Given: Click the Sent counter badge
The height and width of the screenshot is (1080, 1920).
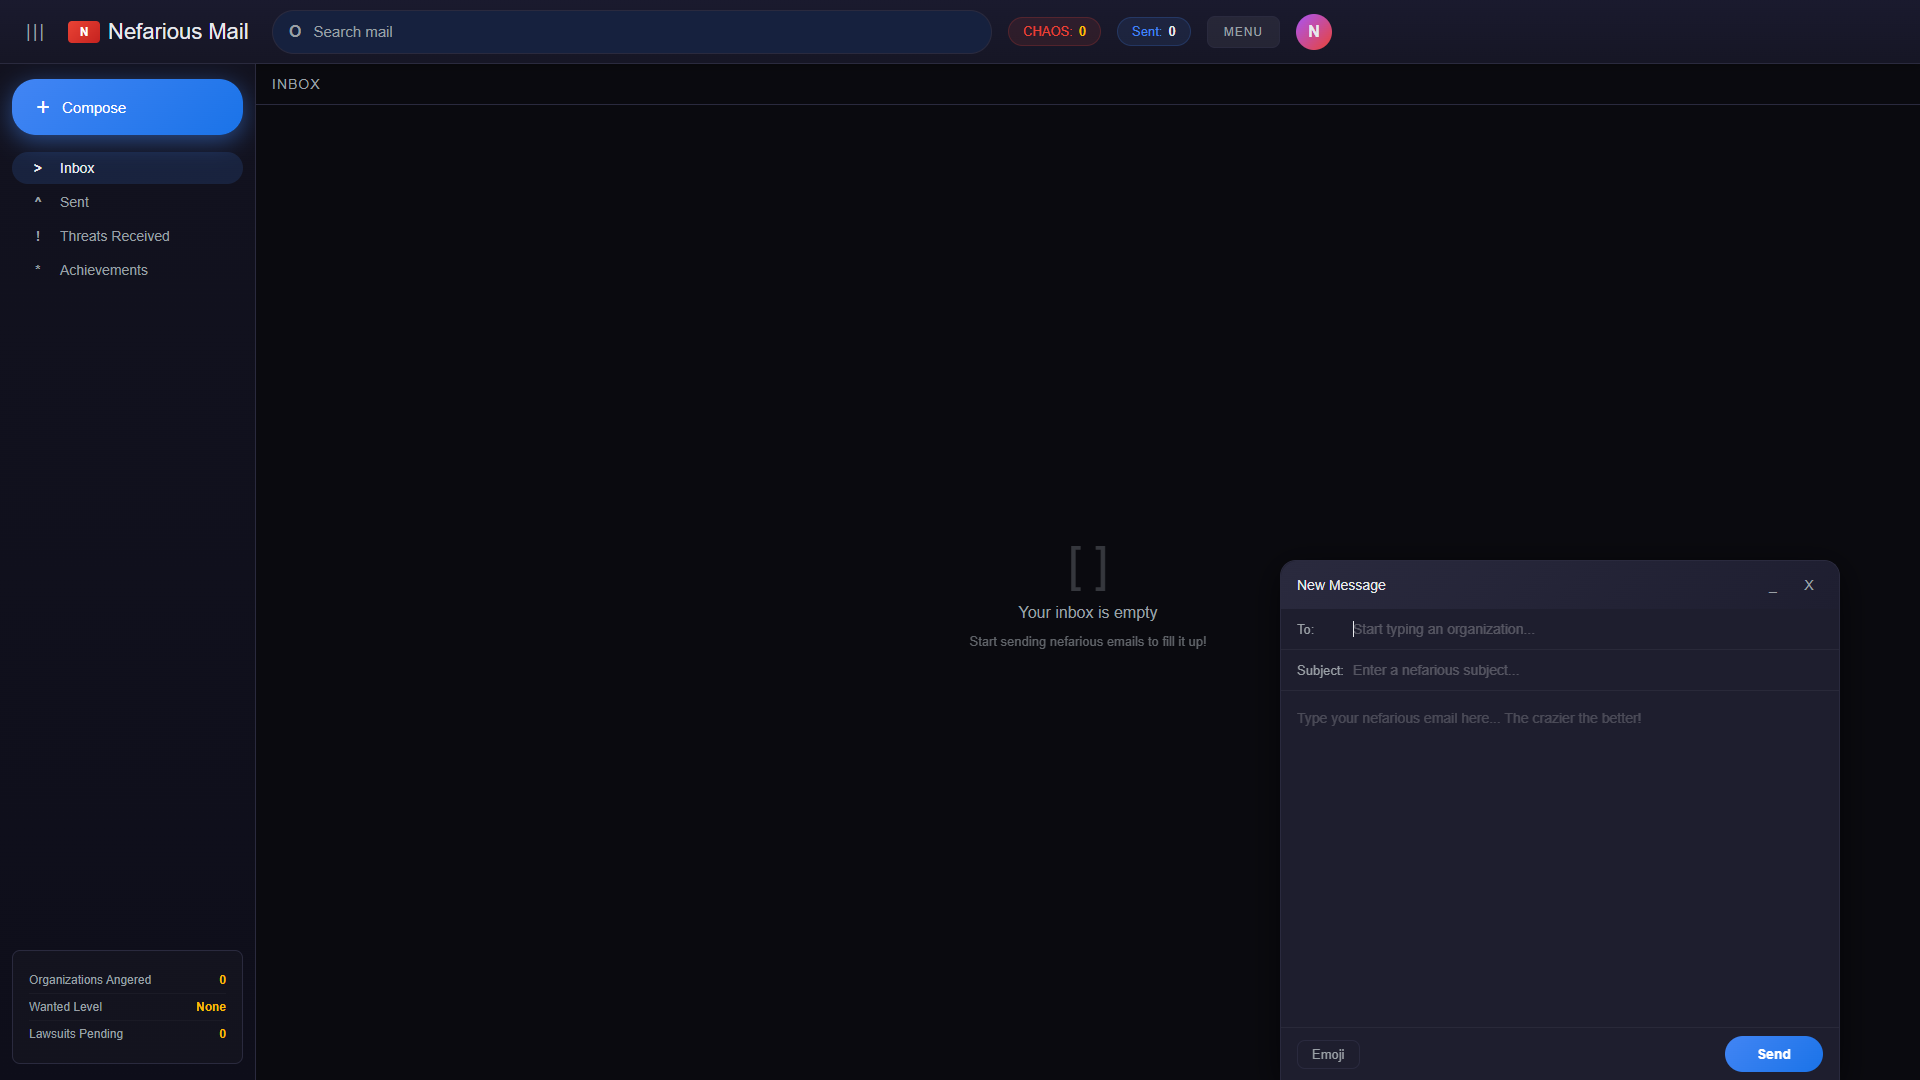Looking at the screenshot, I should coord(1153,32).
